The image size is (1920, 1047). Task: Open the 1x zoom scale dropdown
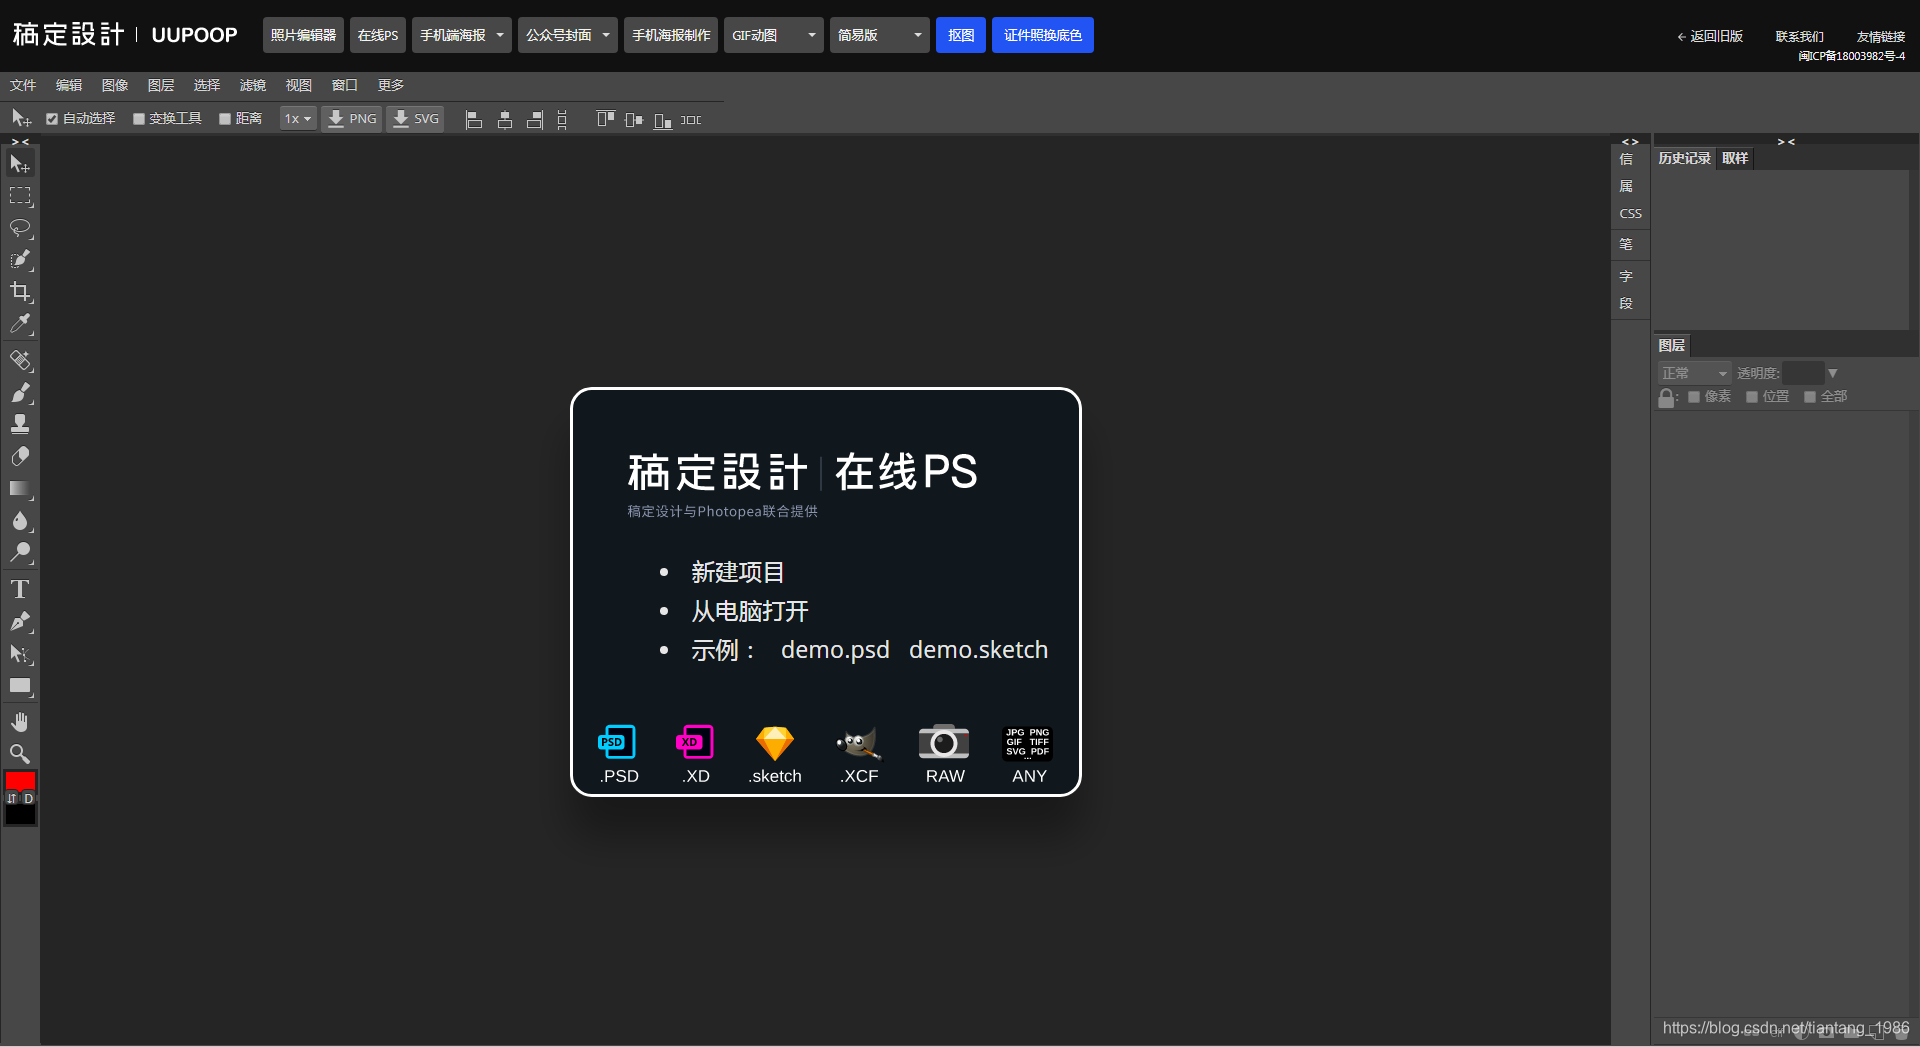(298, 119)
